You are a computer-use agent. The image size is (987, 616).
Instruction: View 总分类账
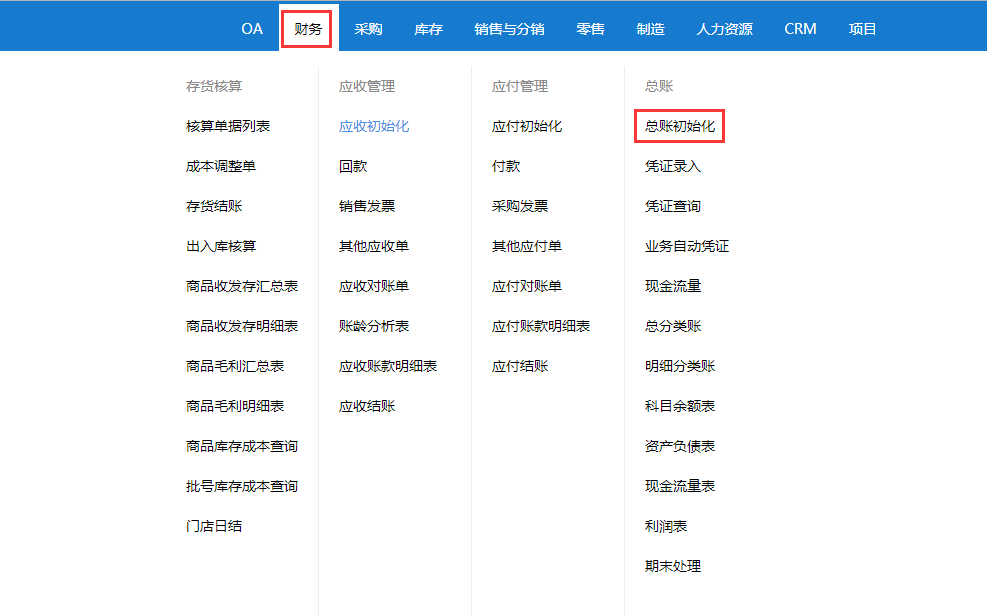click(x=673, y=326)
